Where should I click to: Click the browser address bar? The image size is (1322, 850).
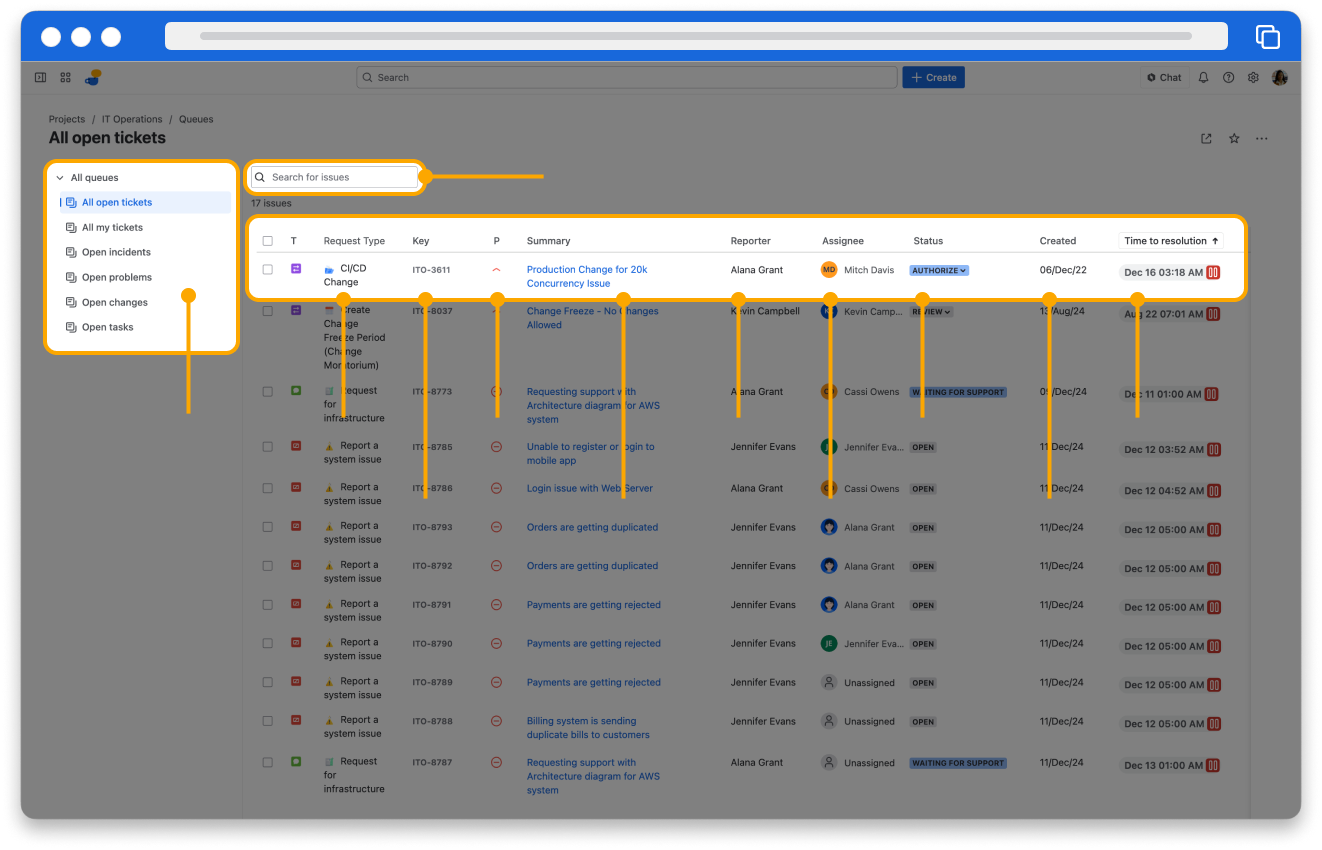click(696, 36)
